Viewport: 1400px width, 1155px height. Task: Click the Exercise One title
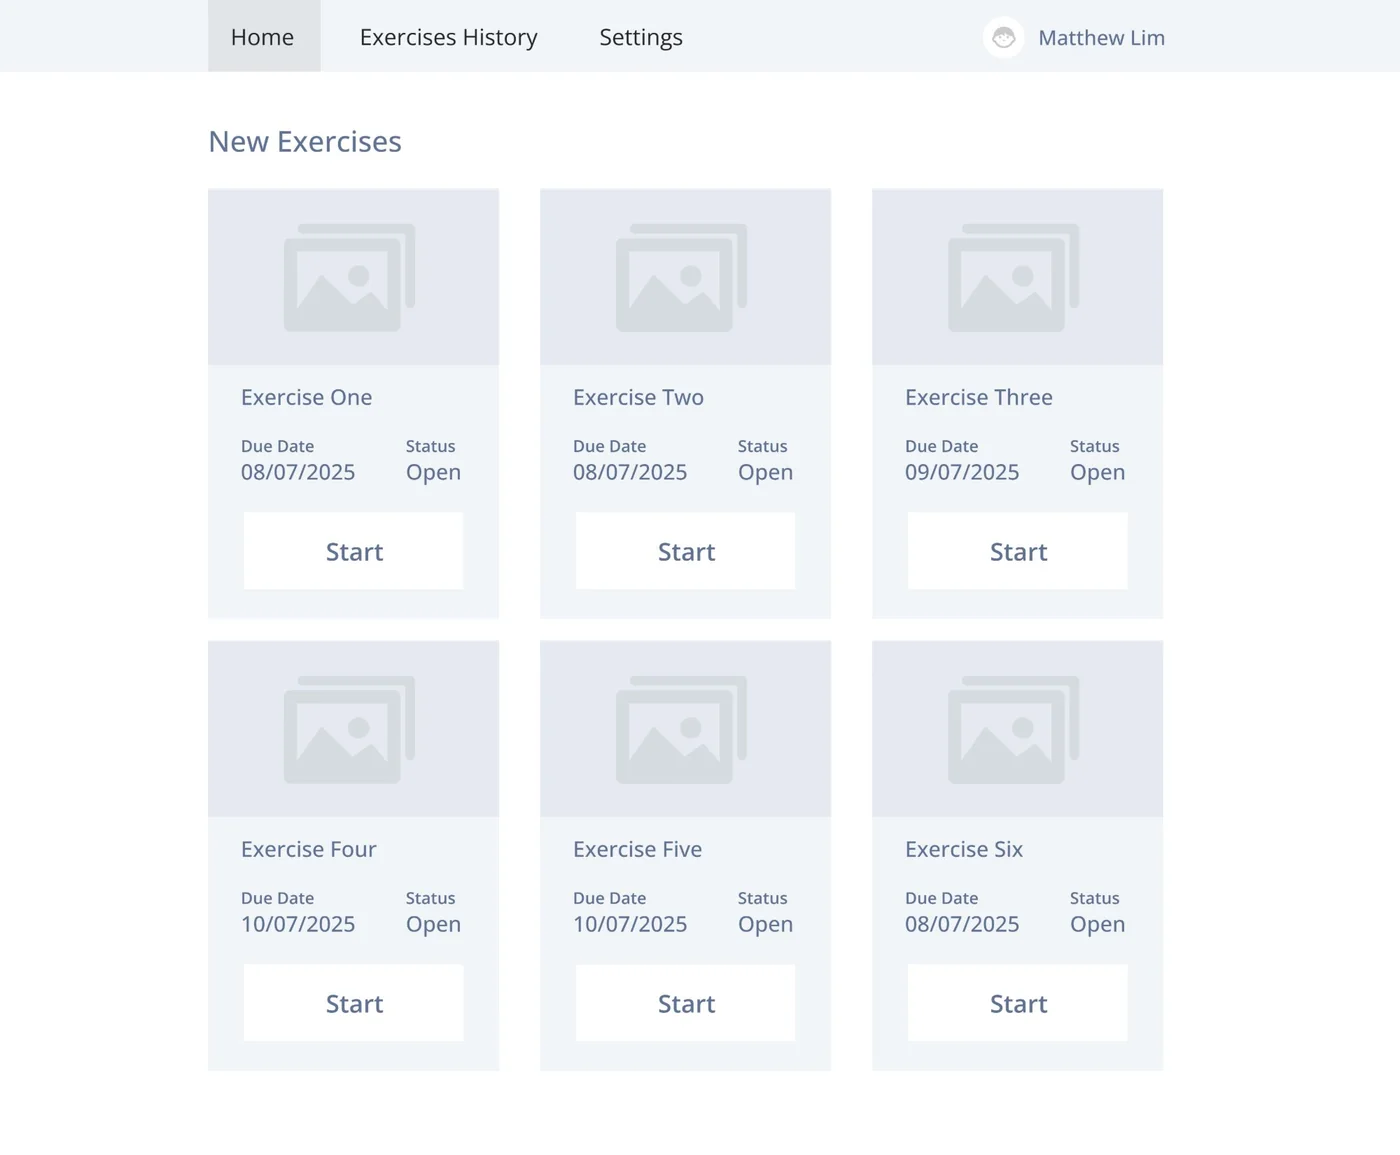pyautogui.click(x=306, y=397)
